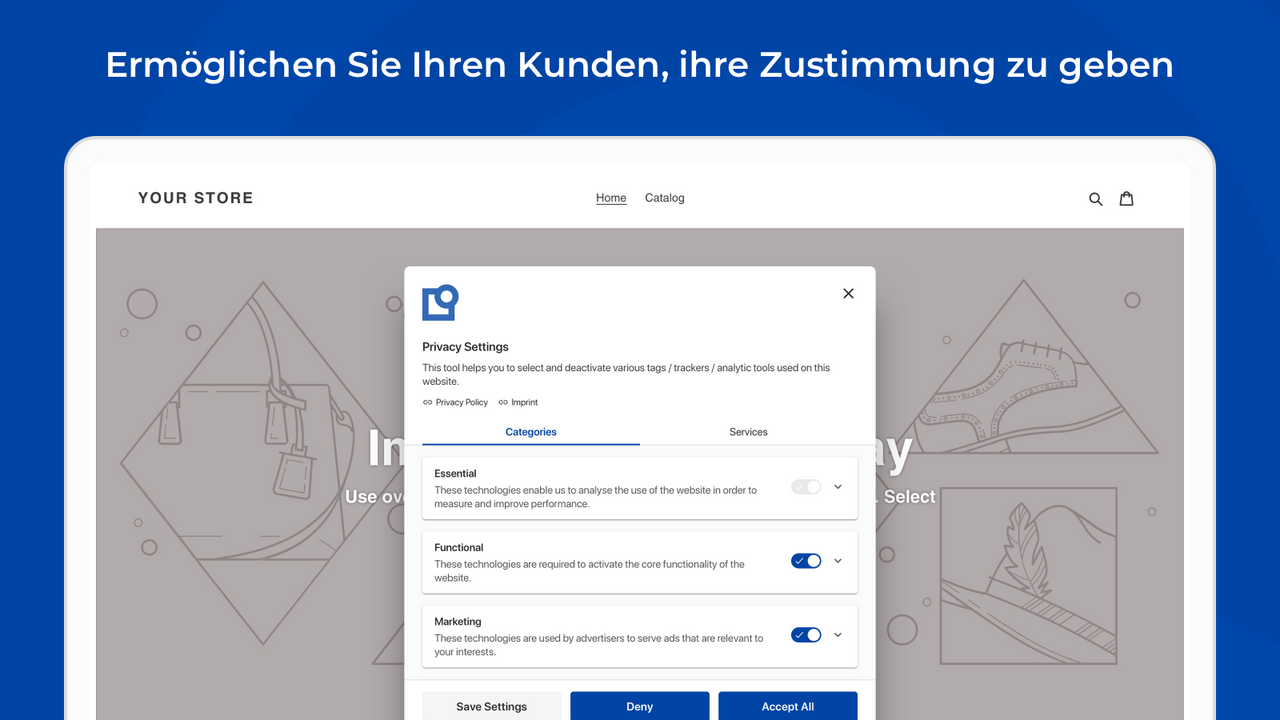The image size is (1280, 720).
Task: Switch to the Categories tab
Action: [x=531, y=432]
